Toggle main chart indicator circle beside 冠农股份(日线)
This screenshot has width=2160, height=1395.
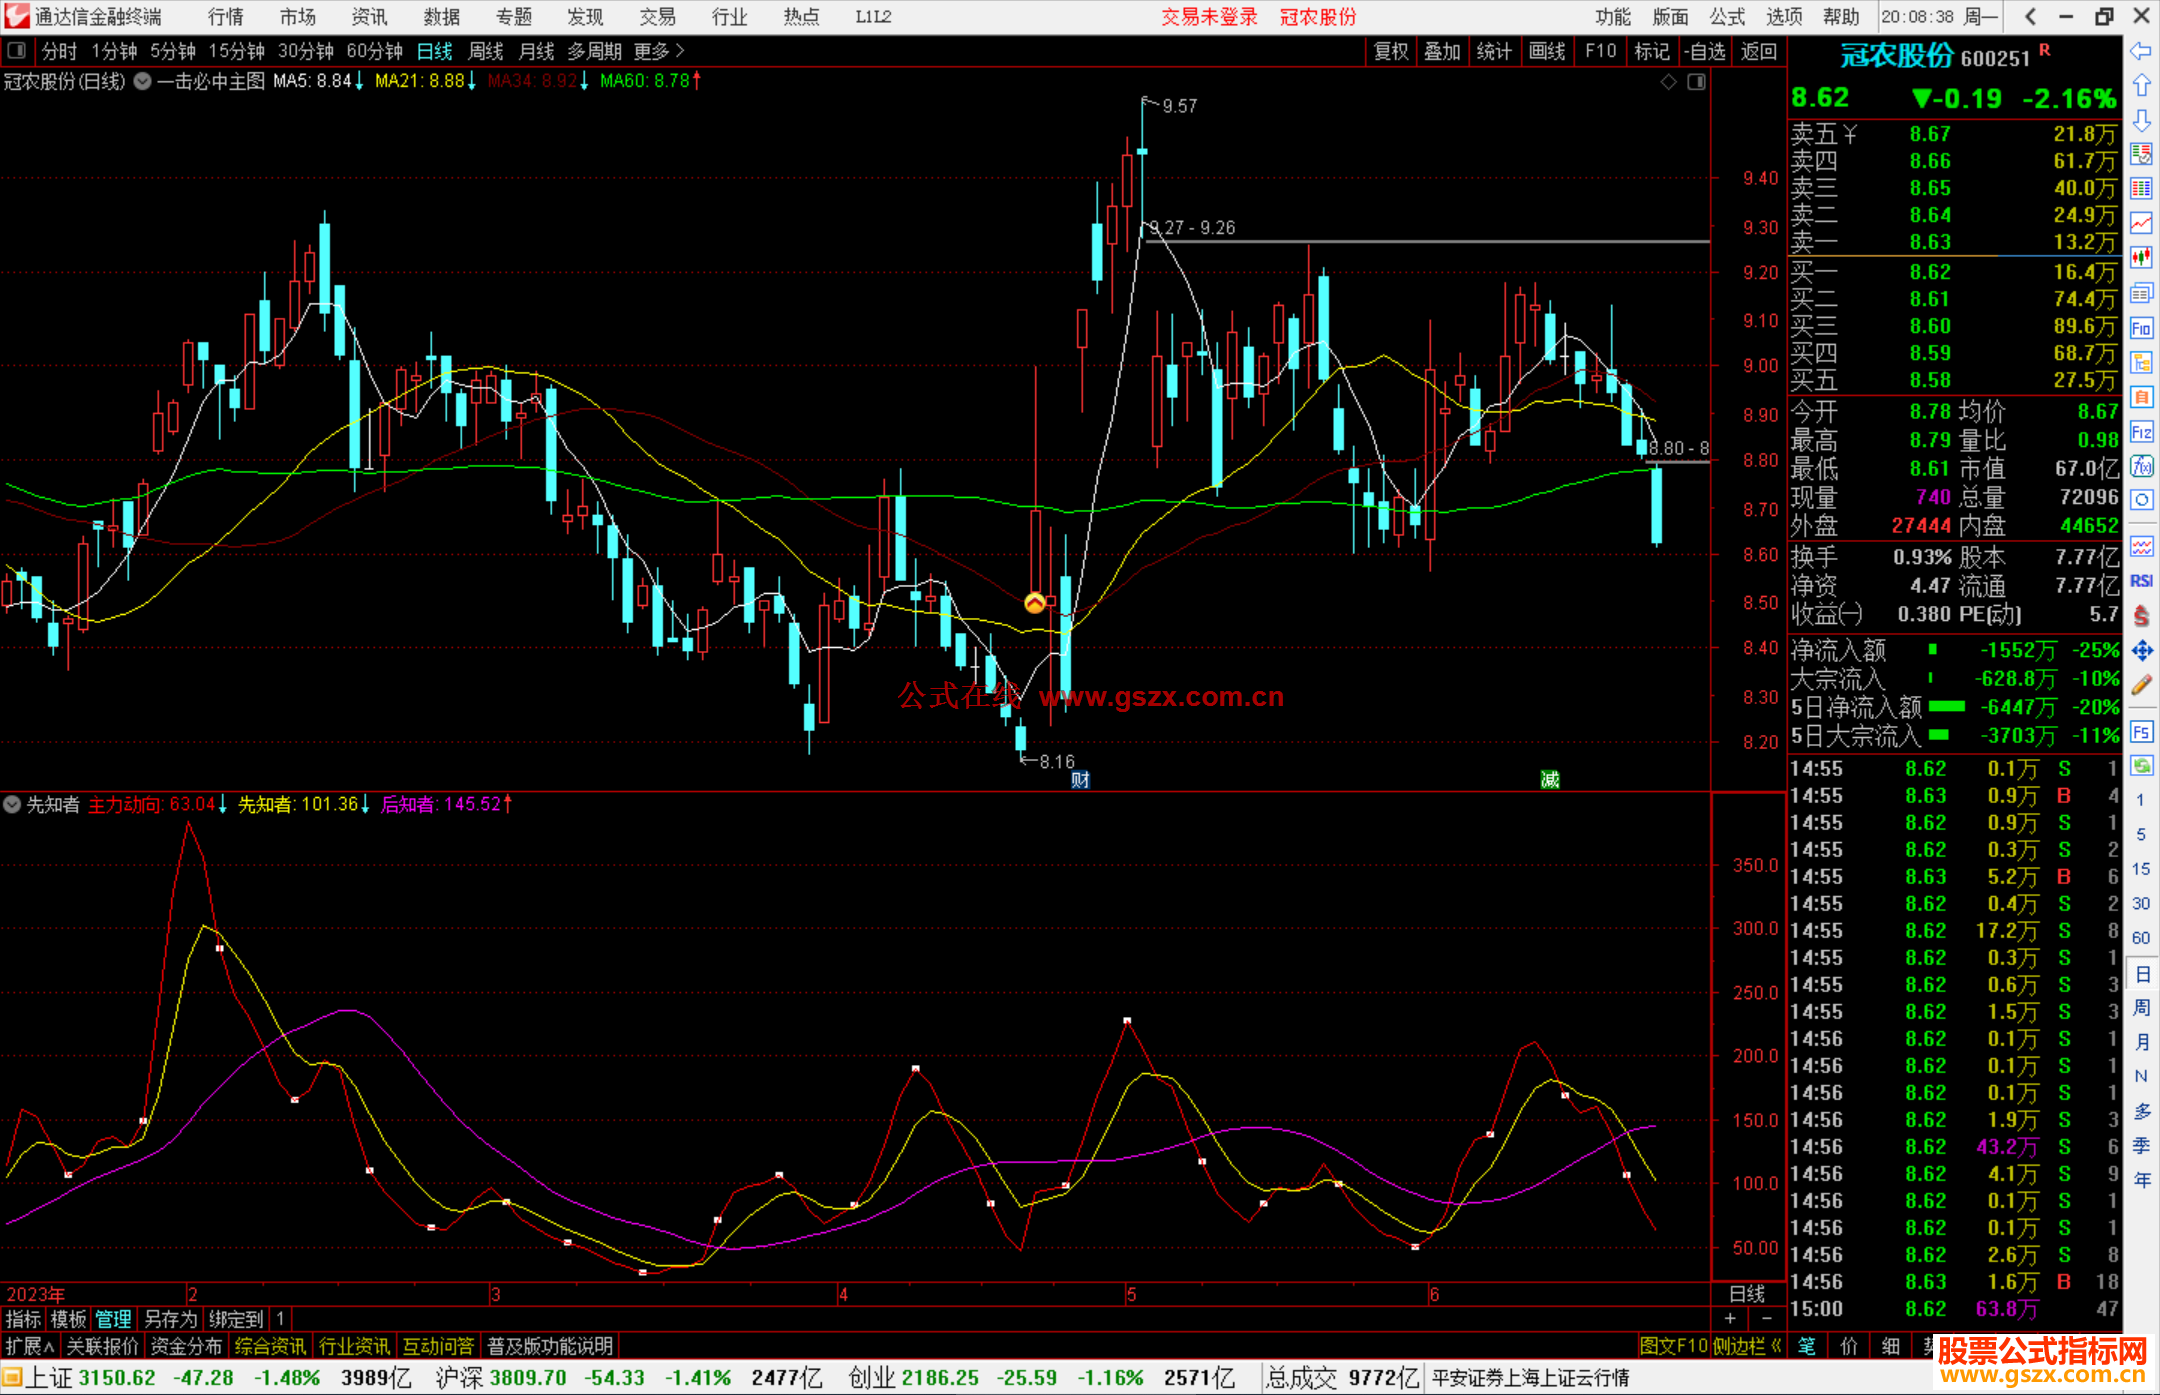tap(143, 81)
